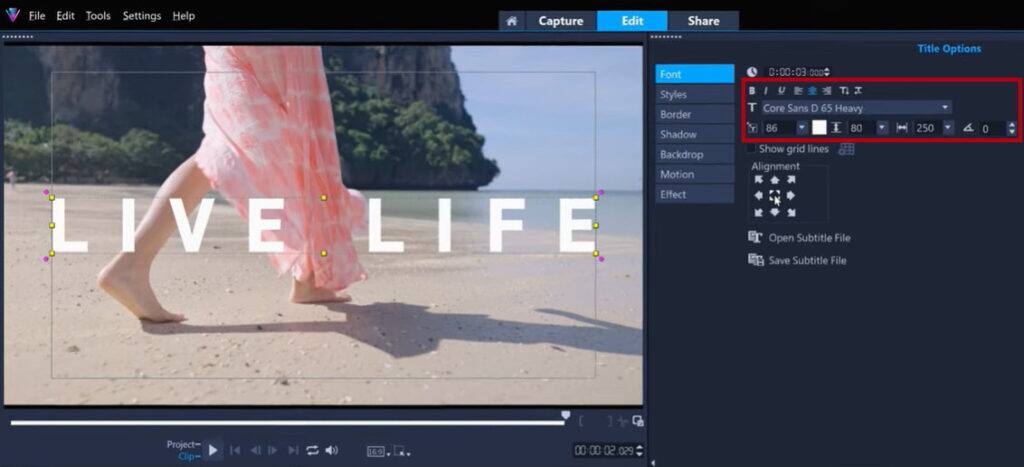Image resolution: width=1024 pixels, height=467 pixels.
Task: Select the Motion options tab
Action: click(x=695, y=174)
